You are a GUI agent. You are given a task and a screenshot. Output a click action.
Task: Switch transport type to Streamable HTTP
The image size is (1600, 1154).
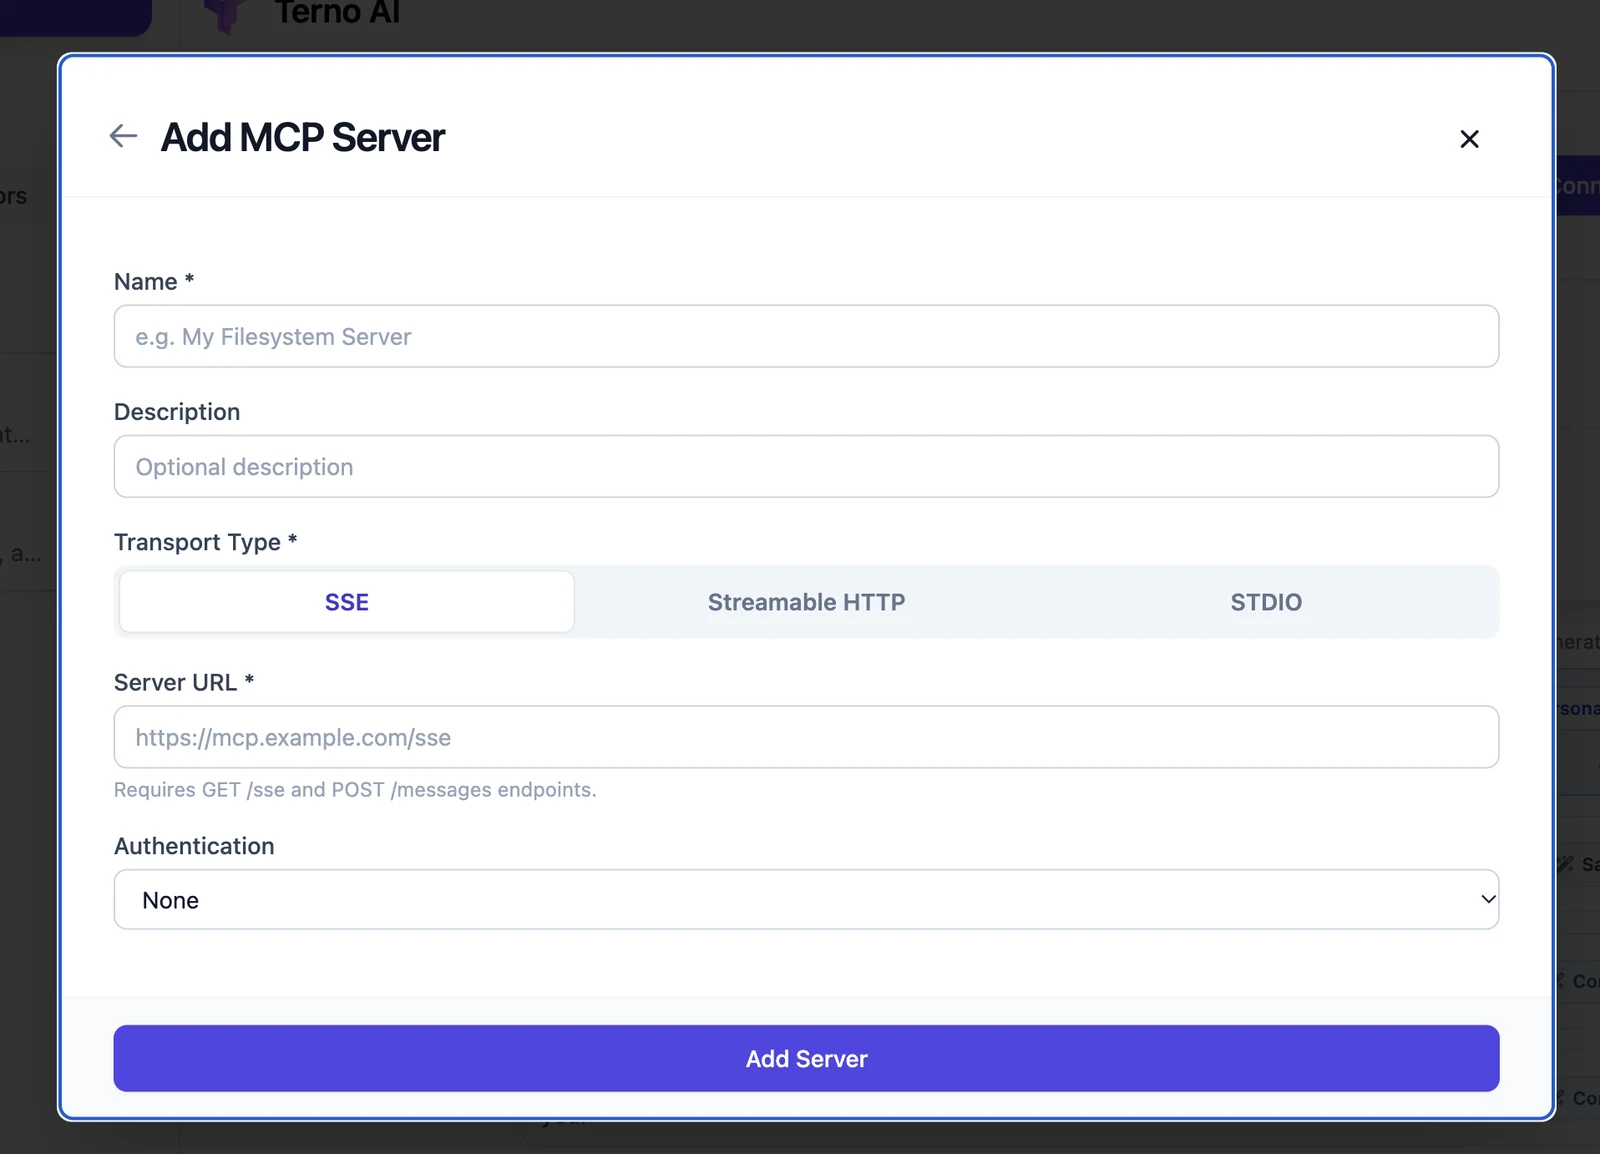806,602
